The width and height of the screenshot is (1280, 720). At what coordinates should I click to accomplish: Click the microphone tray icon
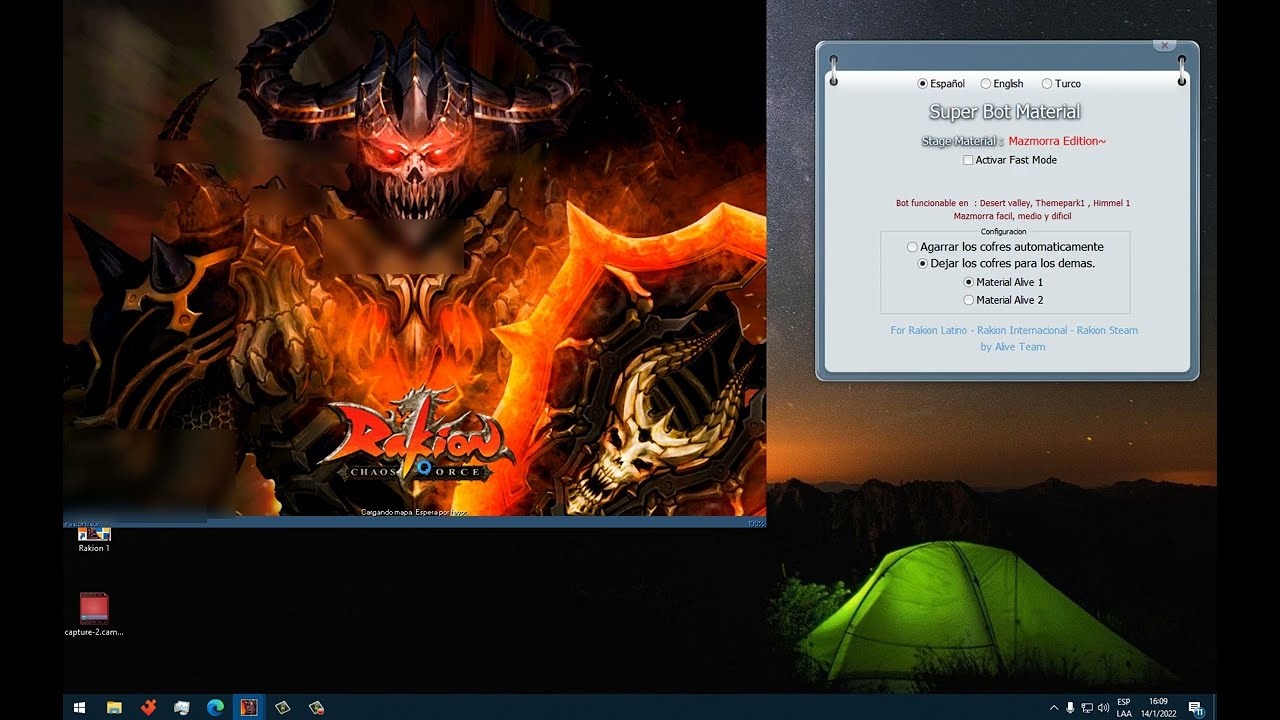click(1070, 707)
